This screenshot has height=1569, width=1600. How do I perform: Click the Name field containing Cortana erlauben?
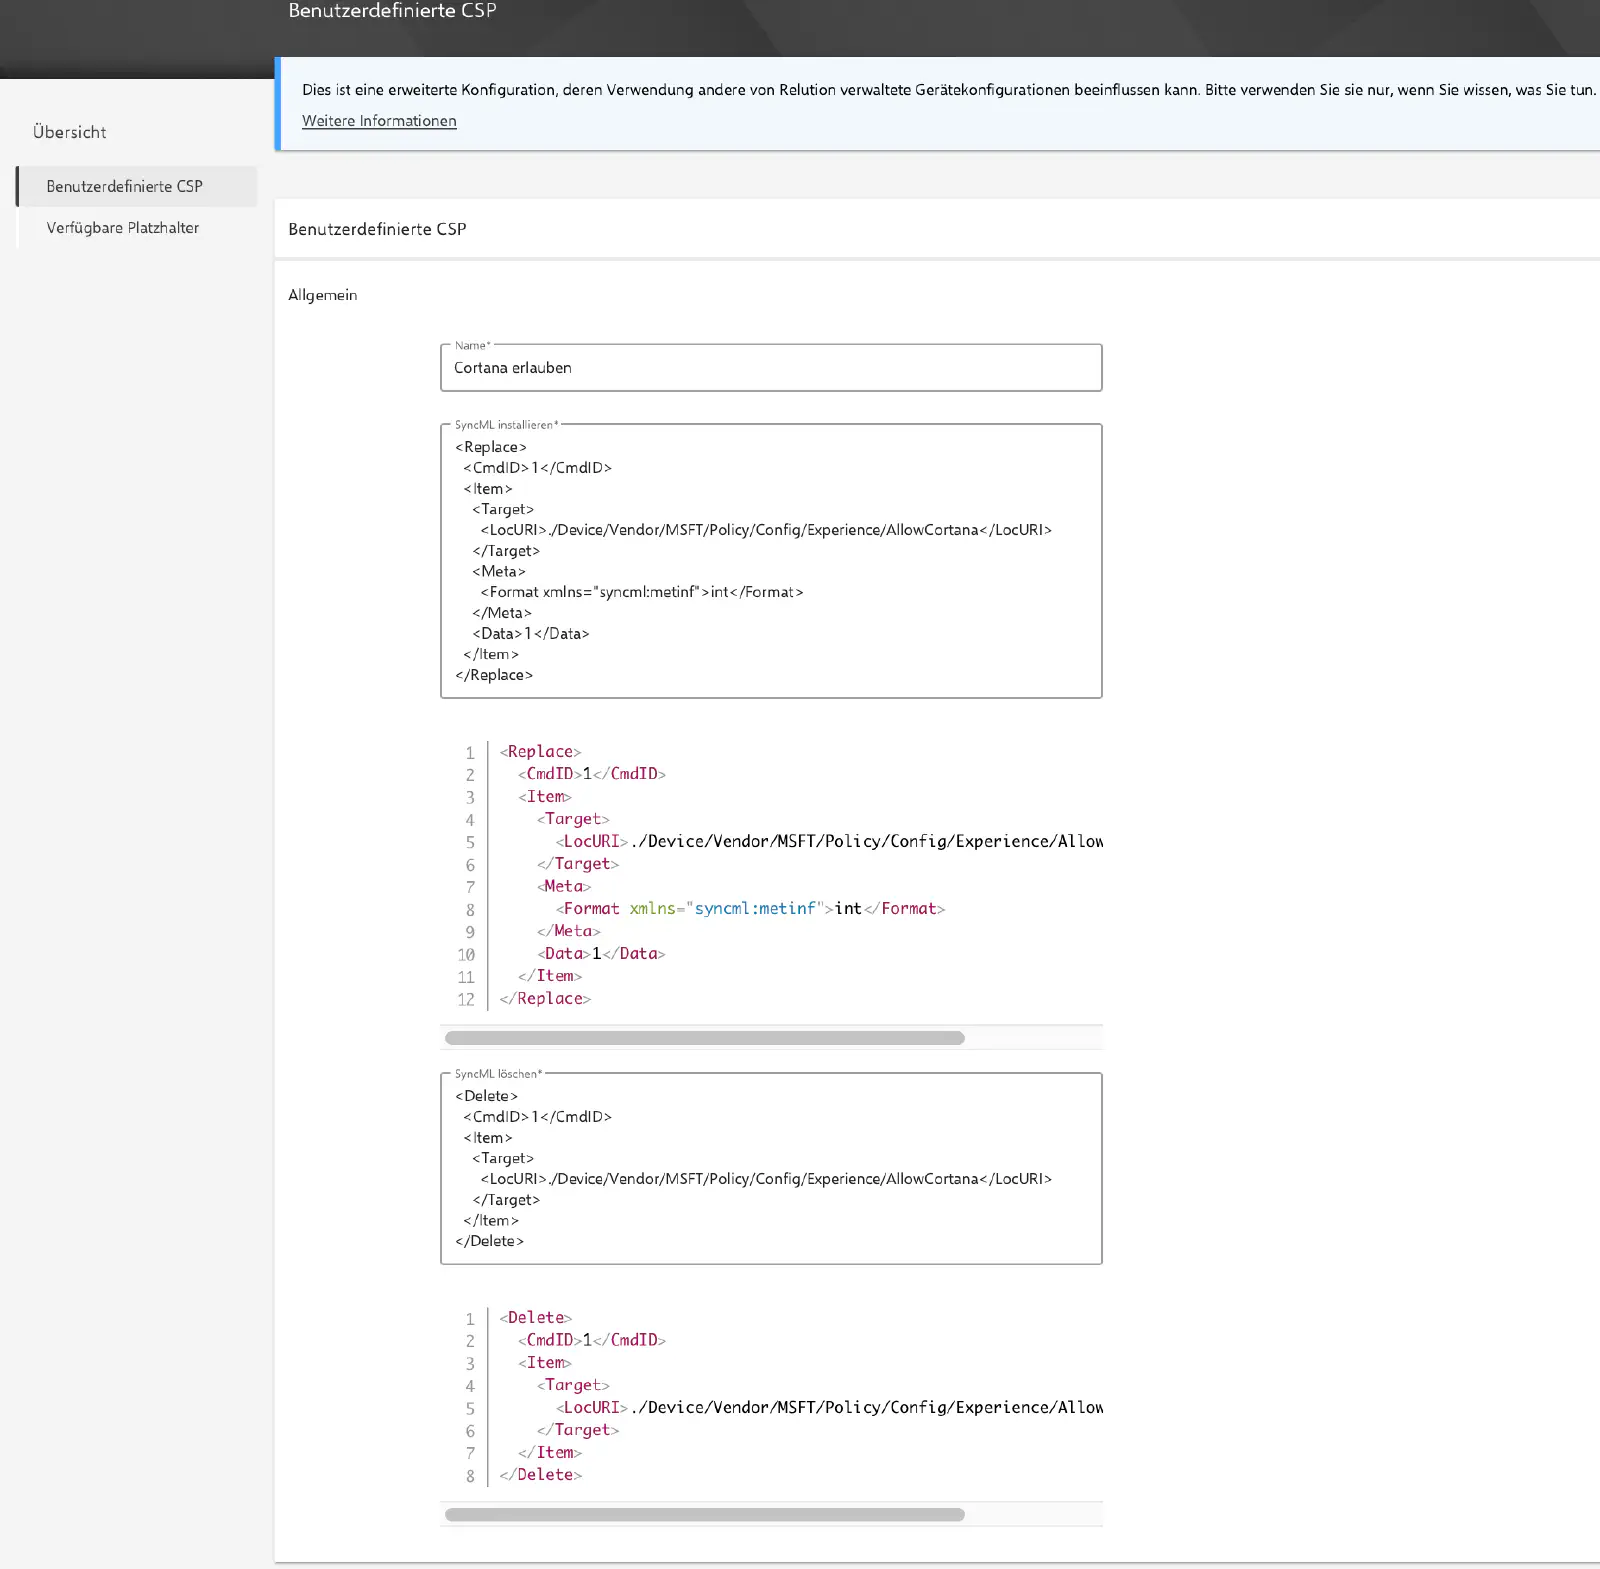[x=771, y=368]
